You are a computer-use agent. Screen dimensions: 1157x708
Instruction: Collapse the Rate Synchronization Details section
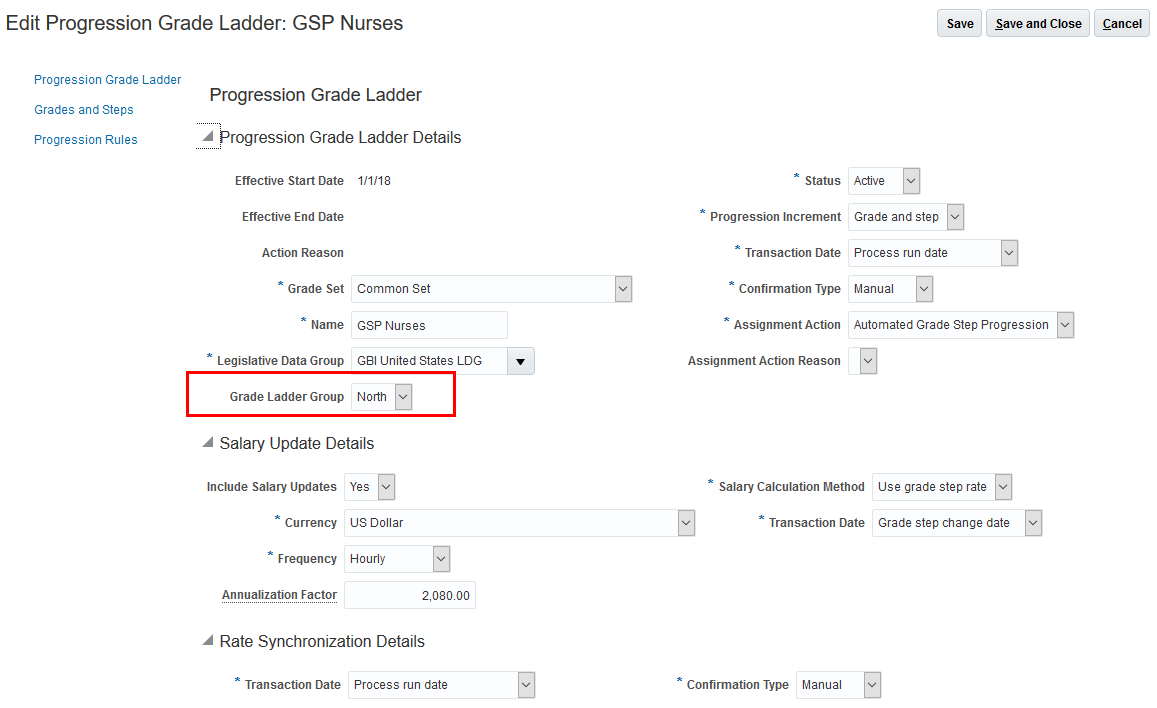pos(208,641)
